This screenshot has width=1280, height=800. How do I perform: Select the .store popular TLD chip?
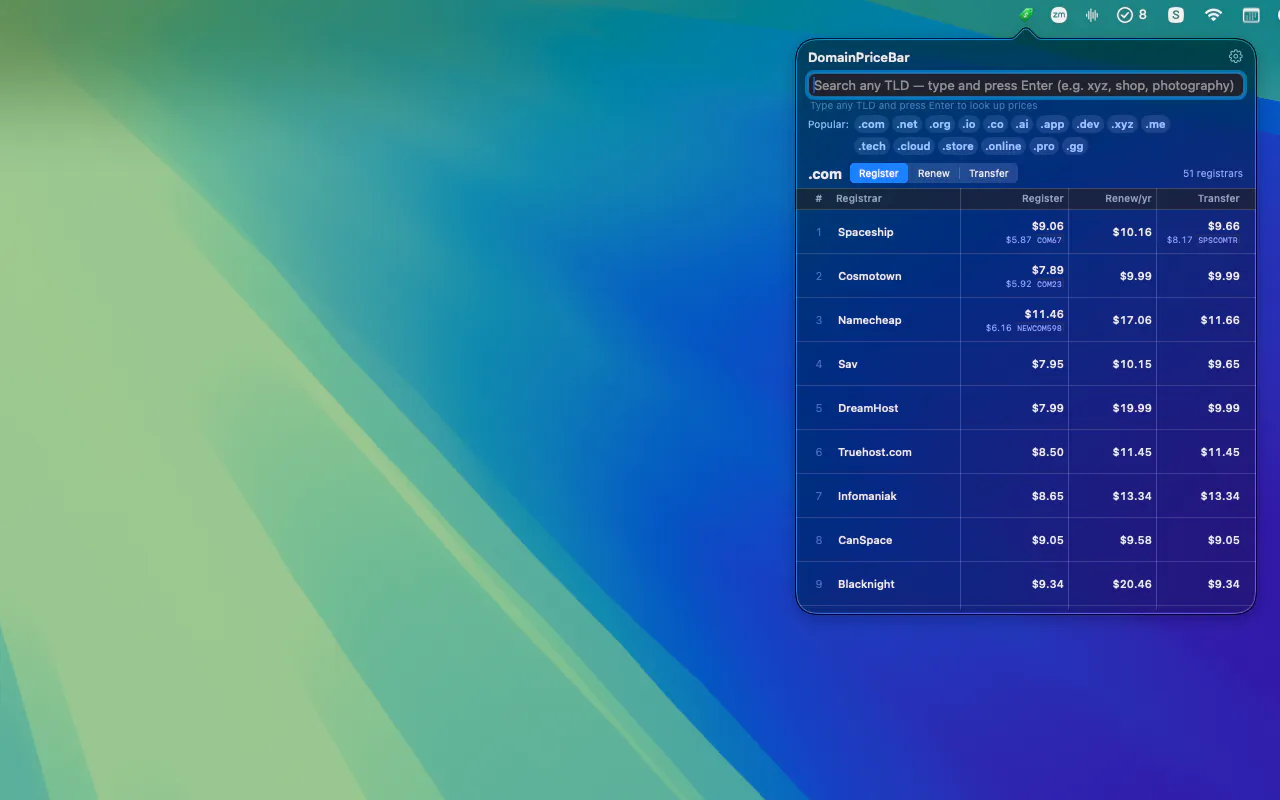958,146
